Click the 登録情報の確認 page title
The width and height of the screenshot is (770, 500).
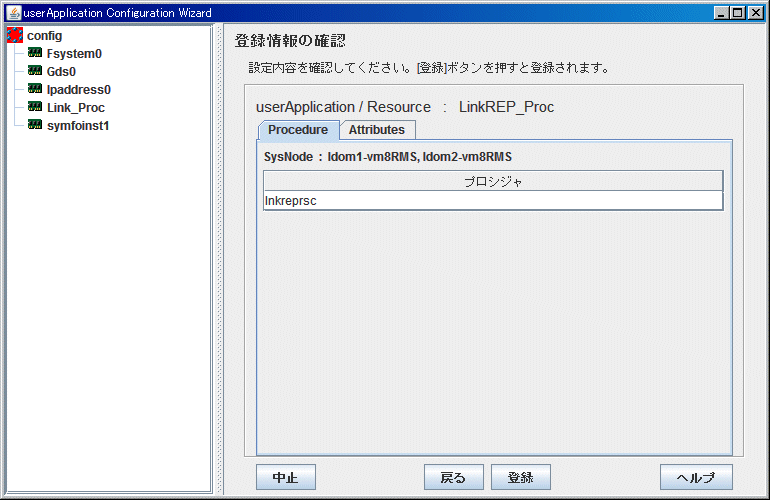(290, 41)
